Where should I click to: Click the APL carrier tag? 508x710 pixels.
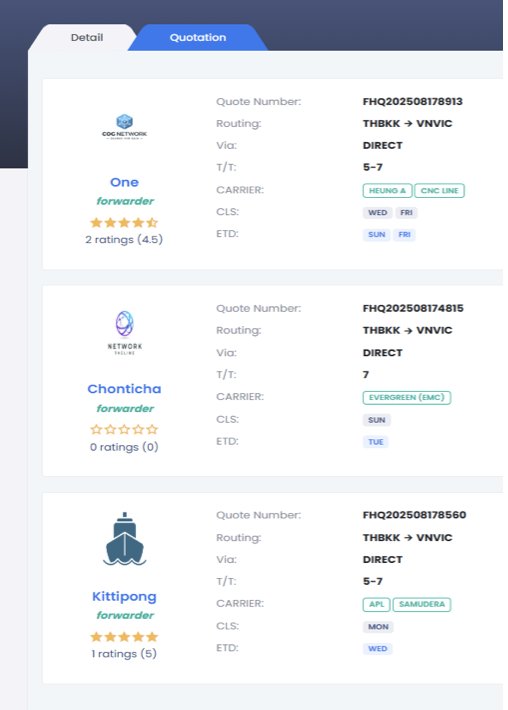click(376, 604)
